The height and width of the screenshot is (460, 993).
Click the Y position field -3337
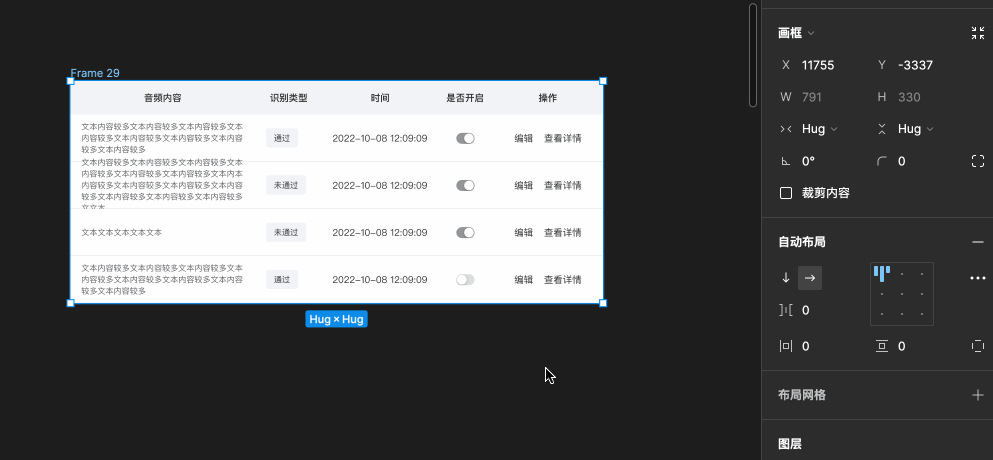pos(915,65)
